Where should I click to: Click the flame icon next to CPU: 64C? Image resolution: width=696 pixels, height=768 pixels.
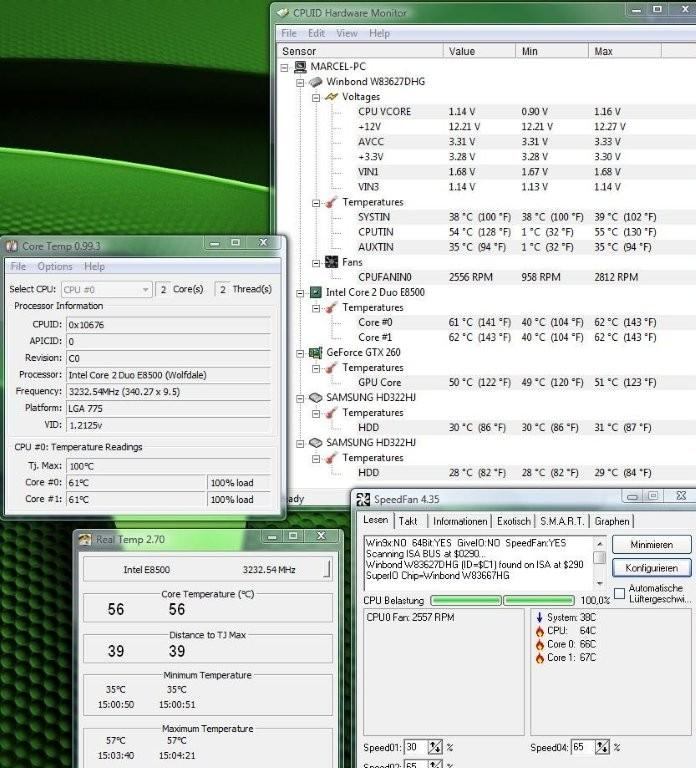(x=540, y=631)
